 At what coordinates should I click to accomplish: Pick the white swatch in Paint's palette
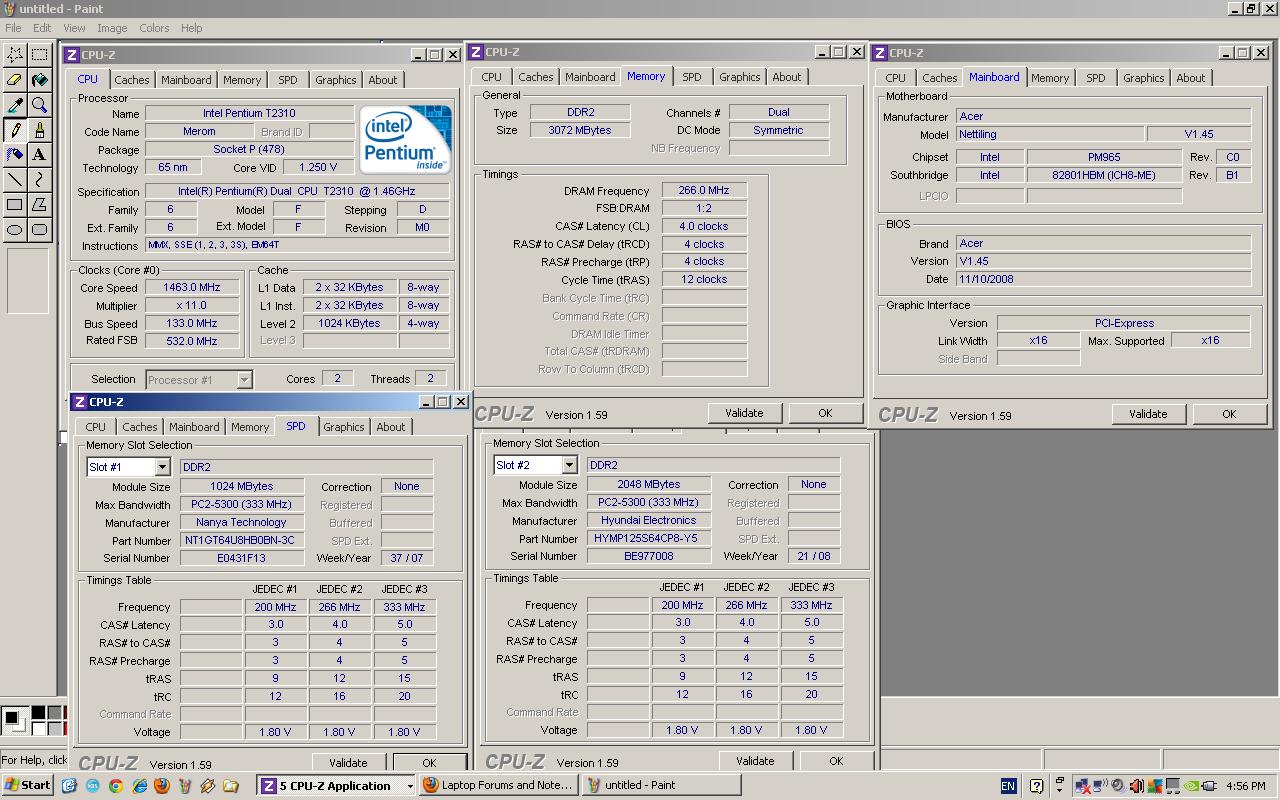point(38,729)
